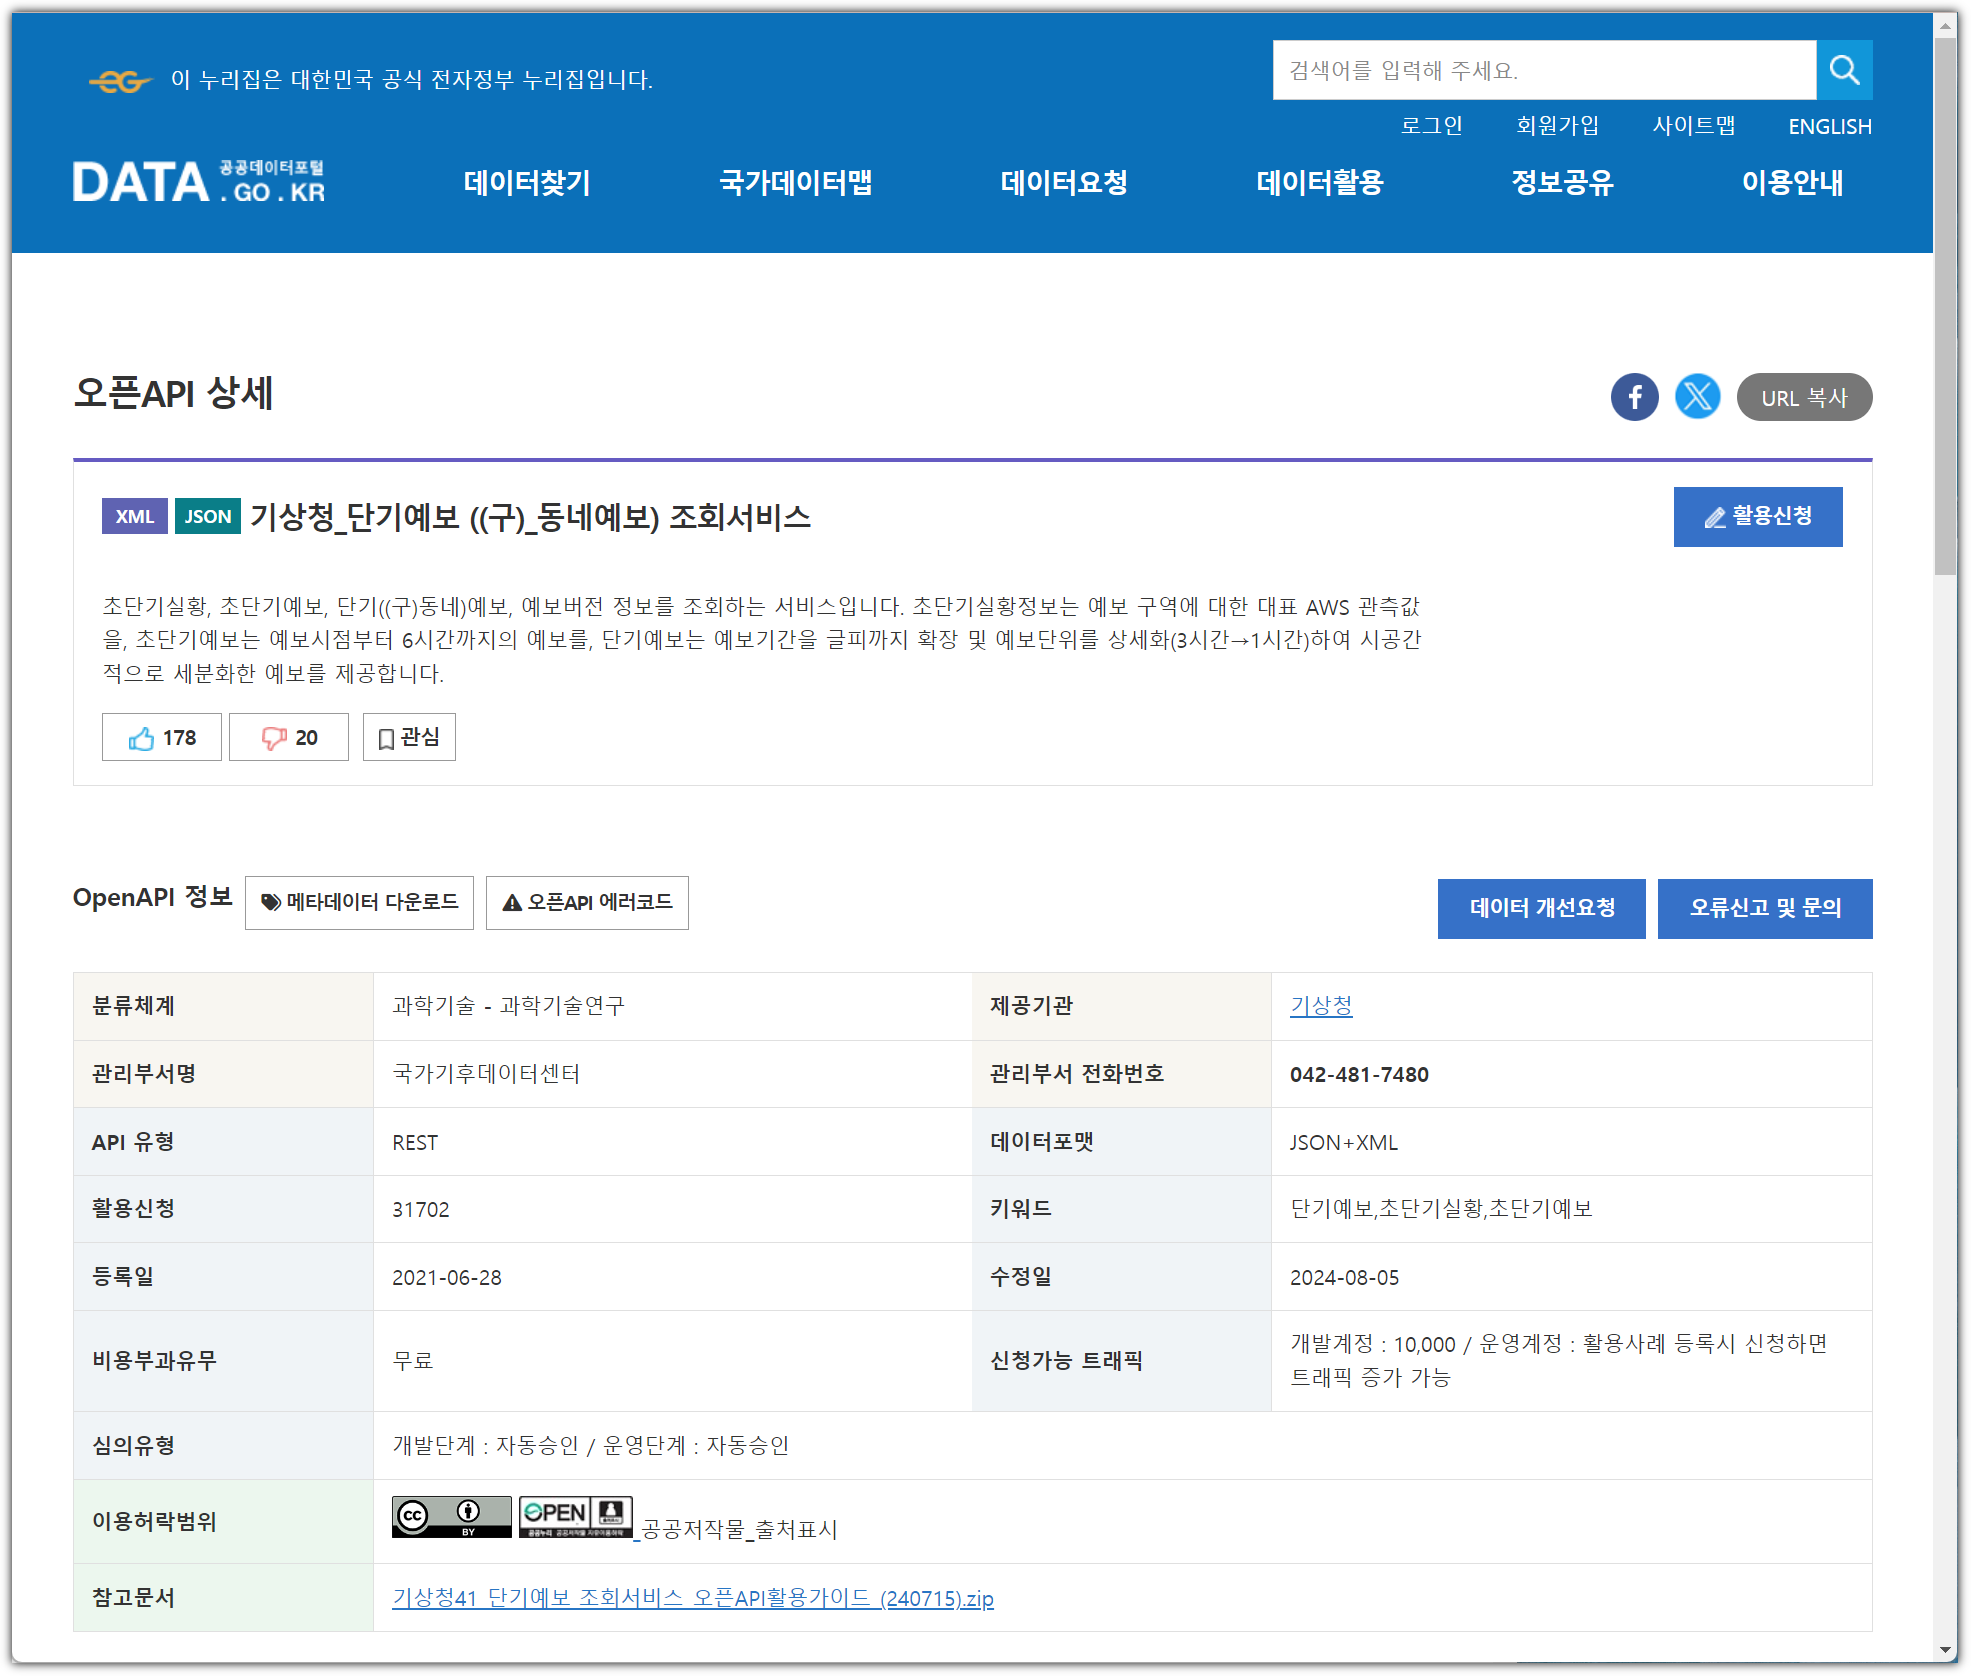Viewport: 1971px width, 1676px height.
Task: Open the 데이터활용 menu
Action: tap(1319, 182)
